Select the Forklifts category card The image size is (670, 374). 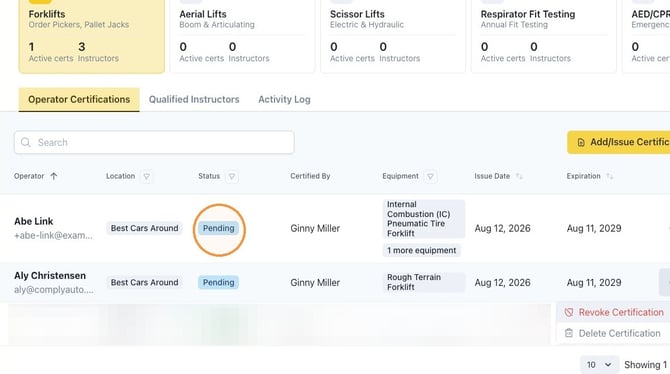[x=91, y=36]
